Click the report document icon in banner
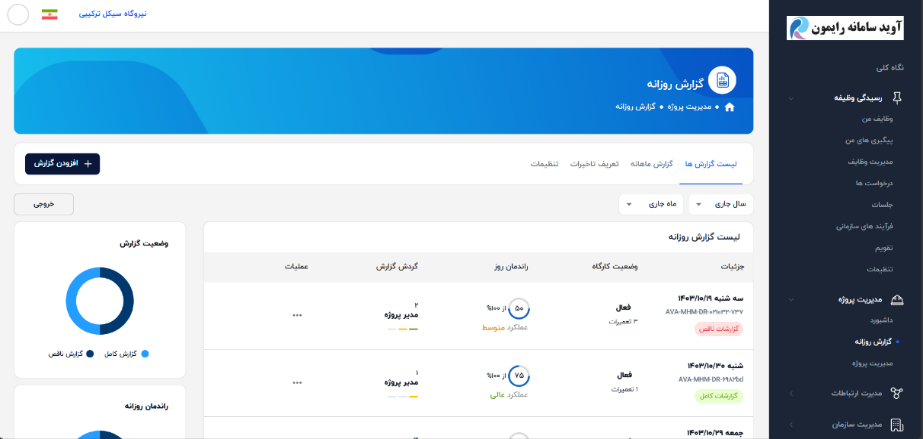This screenshot has width=923, height=439. [722, 81]
